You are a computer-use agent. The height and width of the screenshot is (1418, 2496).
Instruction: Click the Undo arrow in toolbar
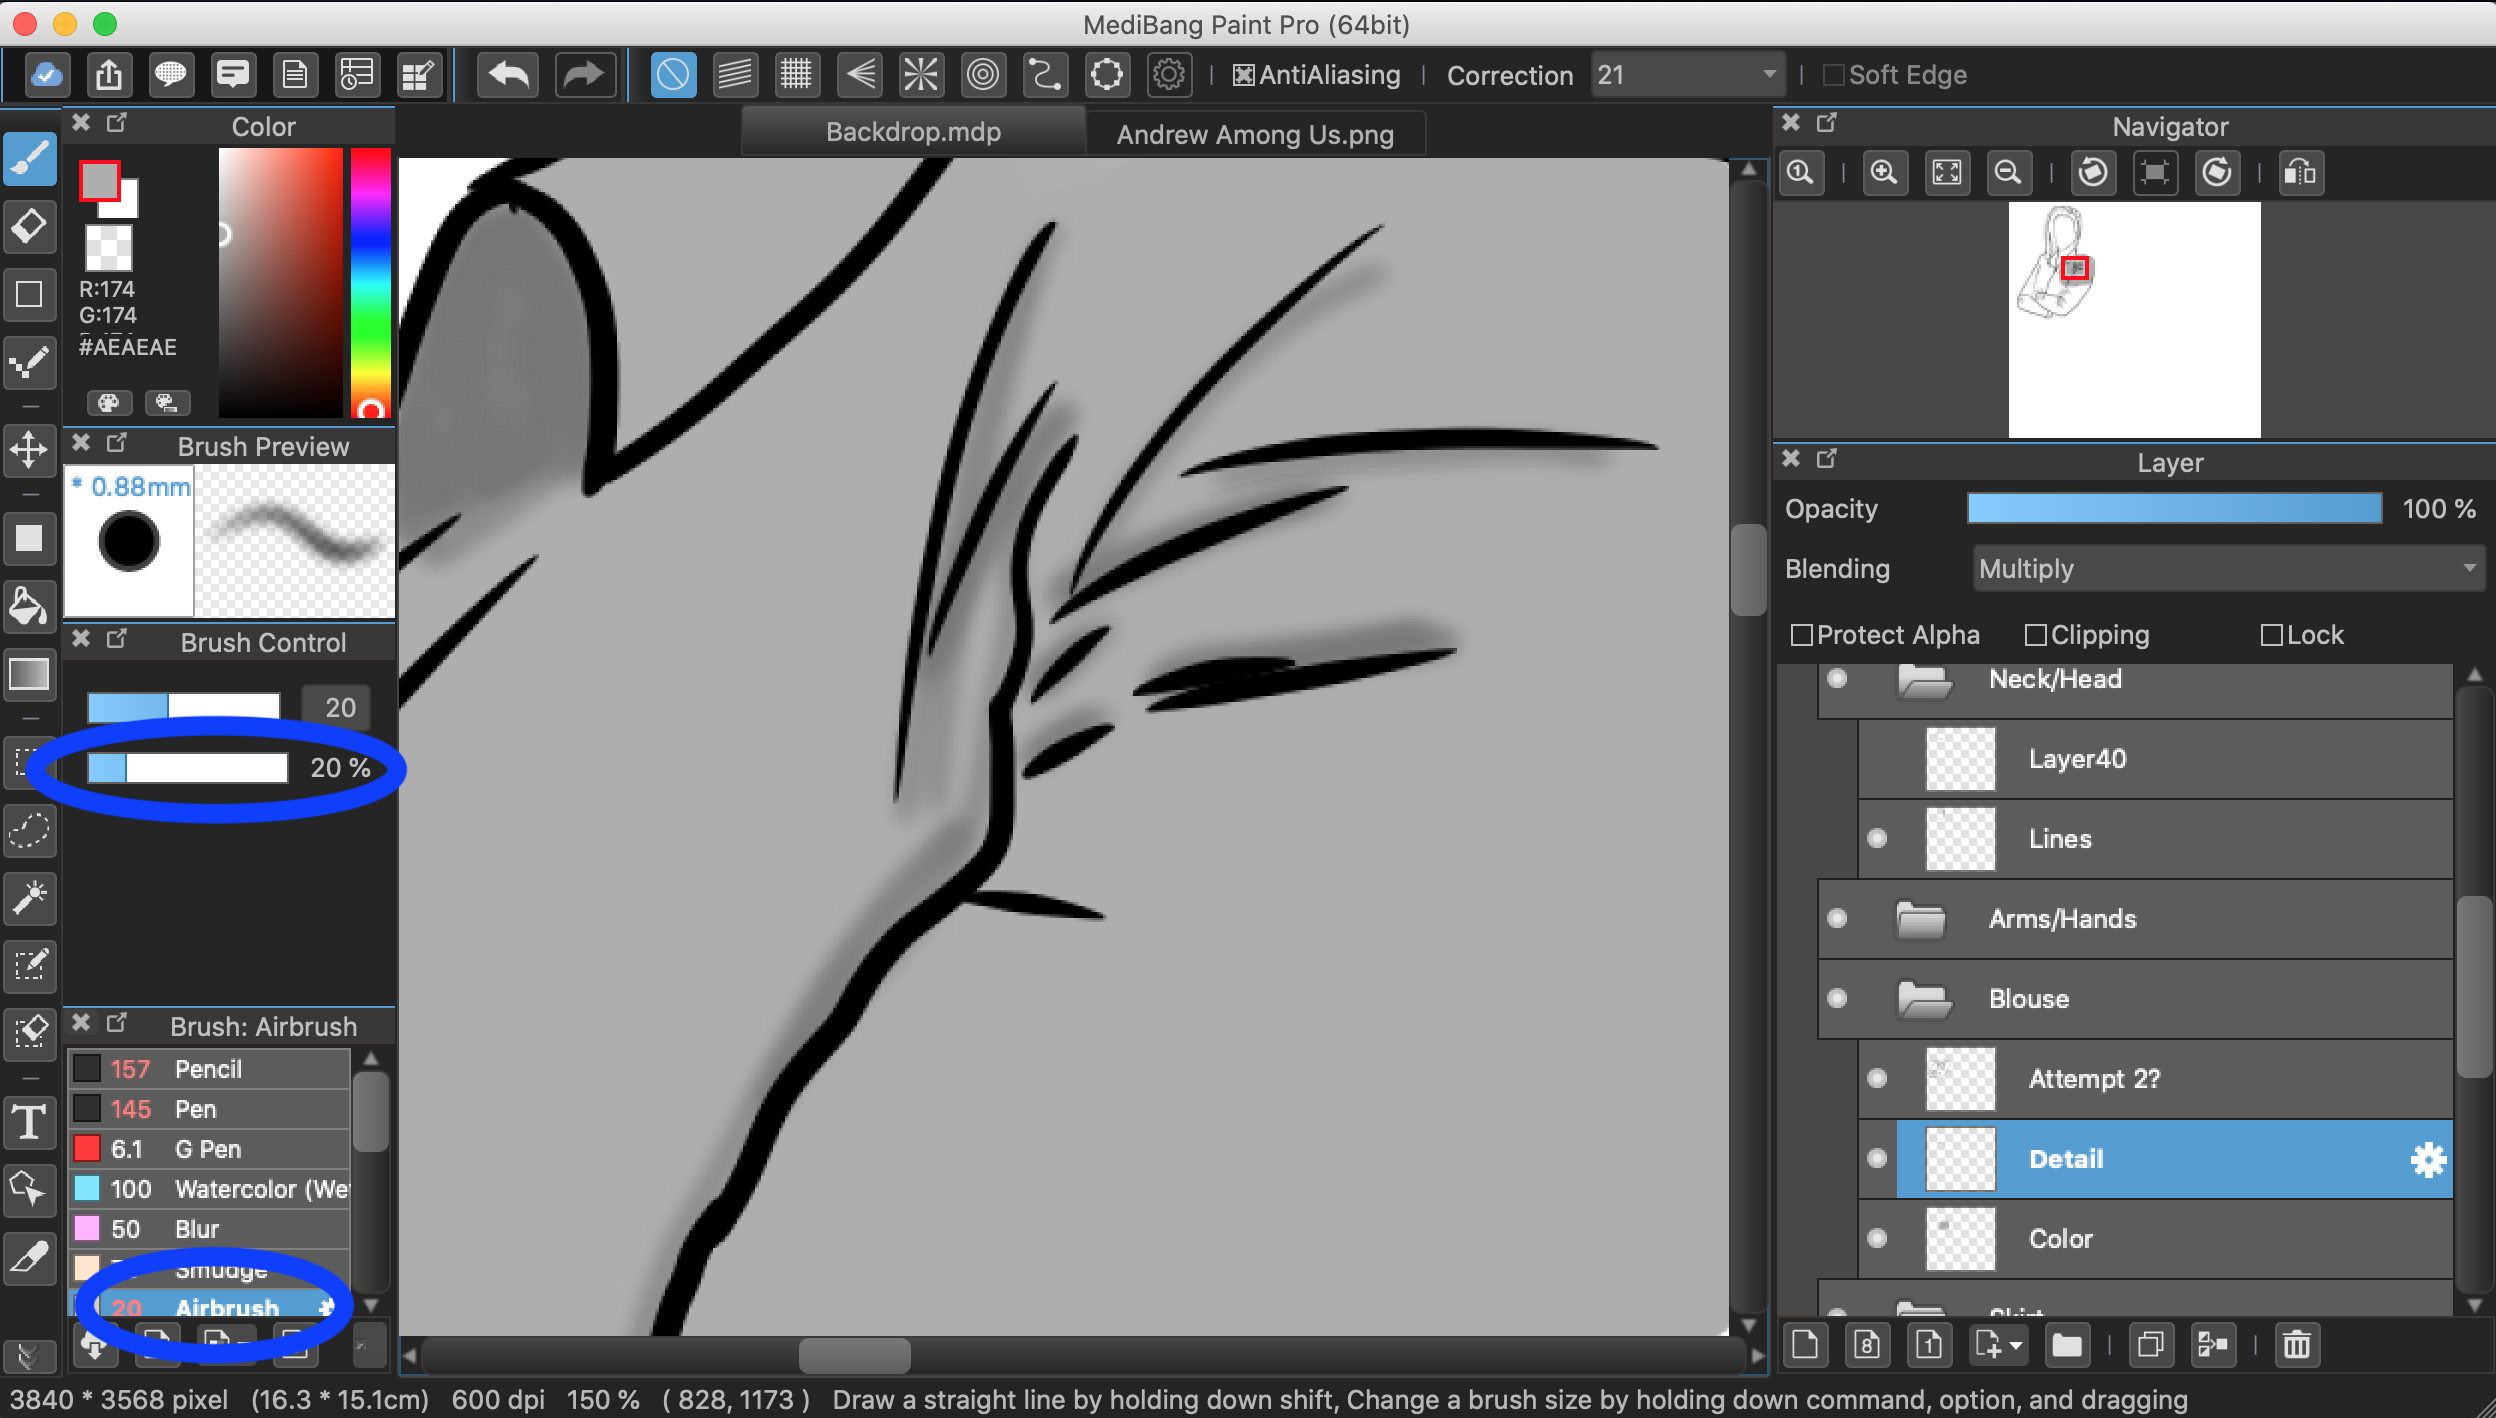509,75
